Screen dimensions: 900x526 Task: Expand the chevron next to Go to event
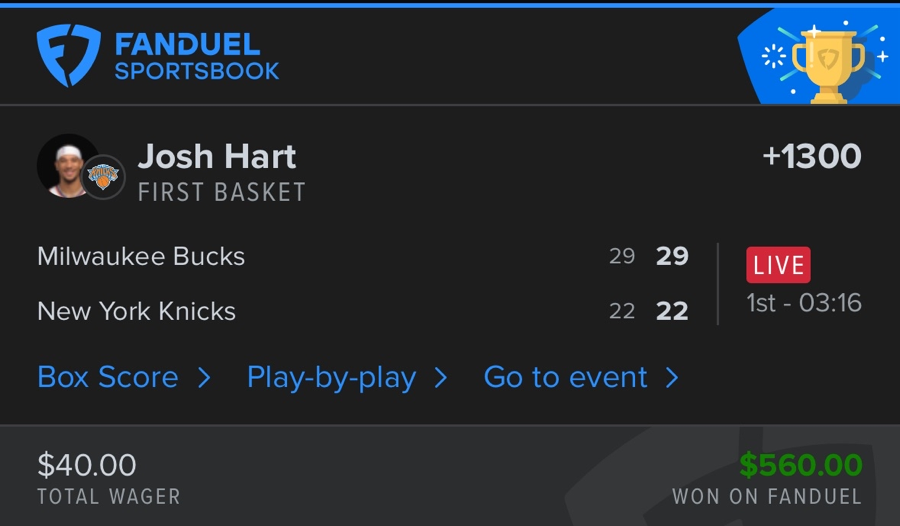[x=672, y=377]
